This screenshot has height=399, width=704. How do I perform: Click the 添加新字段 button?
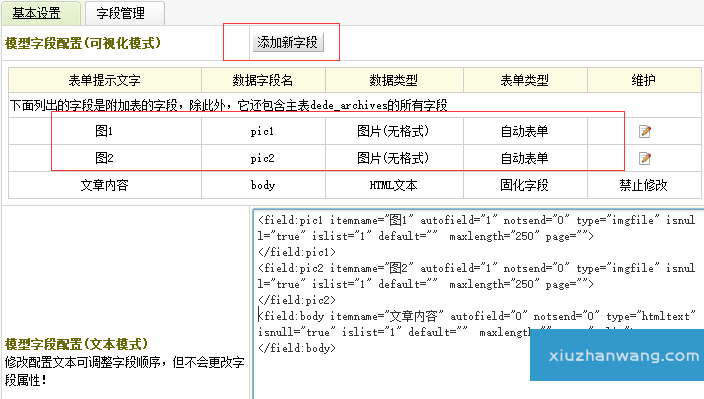tap(288, 43)
